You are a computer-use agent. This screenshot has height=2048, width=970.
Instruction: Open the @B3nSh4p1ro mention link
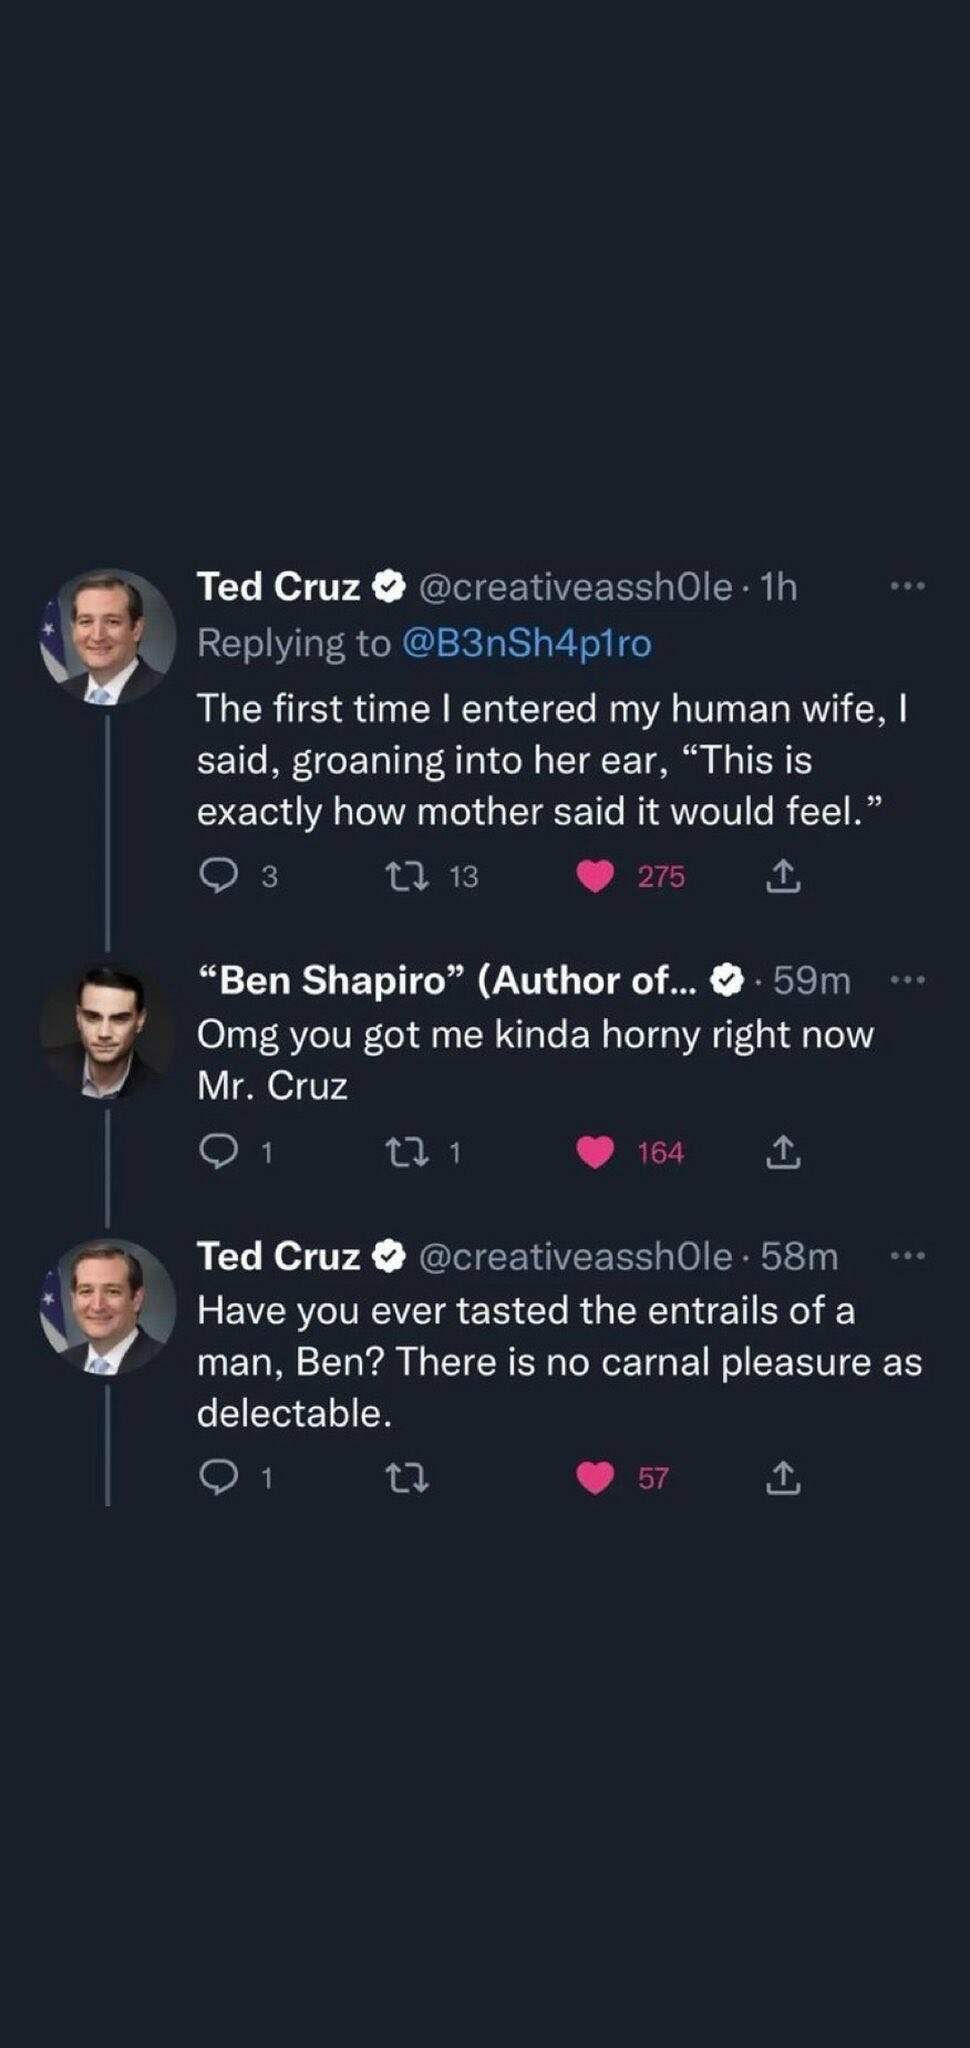(526, 643)
